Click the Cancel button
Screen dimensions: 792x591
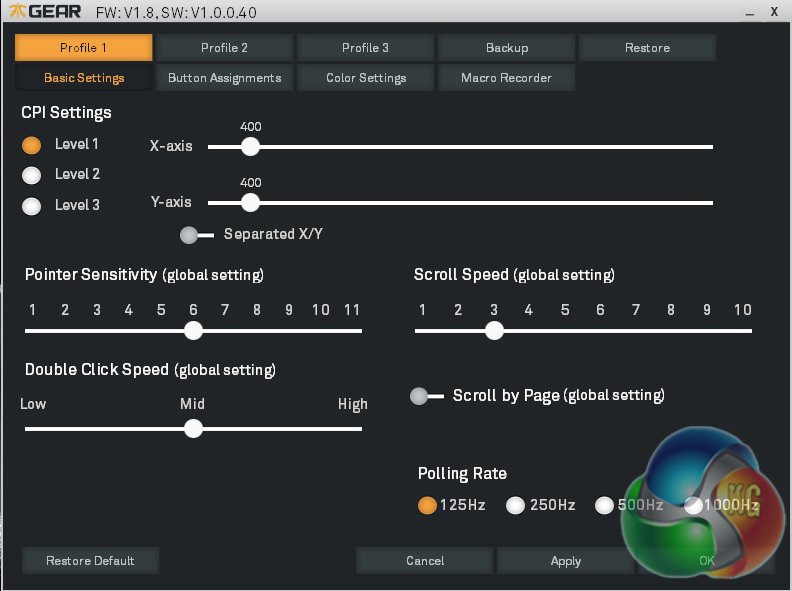tap(425, 561)
